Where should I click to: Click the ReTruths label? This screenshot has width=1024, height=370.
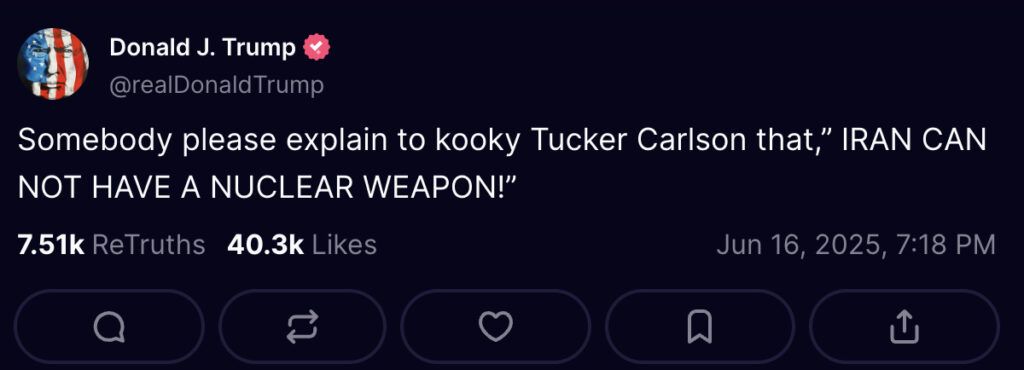click(149, 245)
